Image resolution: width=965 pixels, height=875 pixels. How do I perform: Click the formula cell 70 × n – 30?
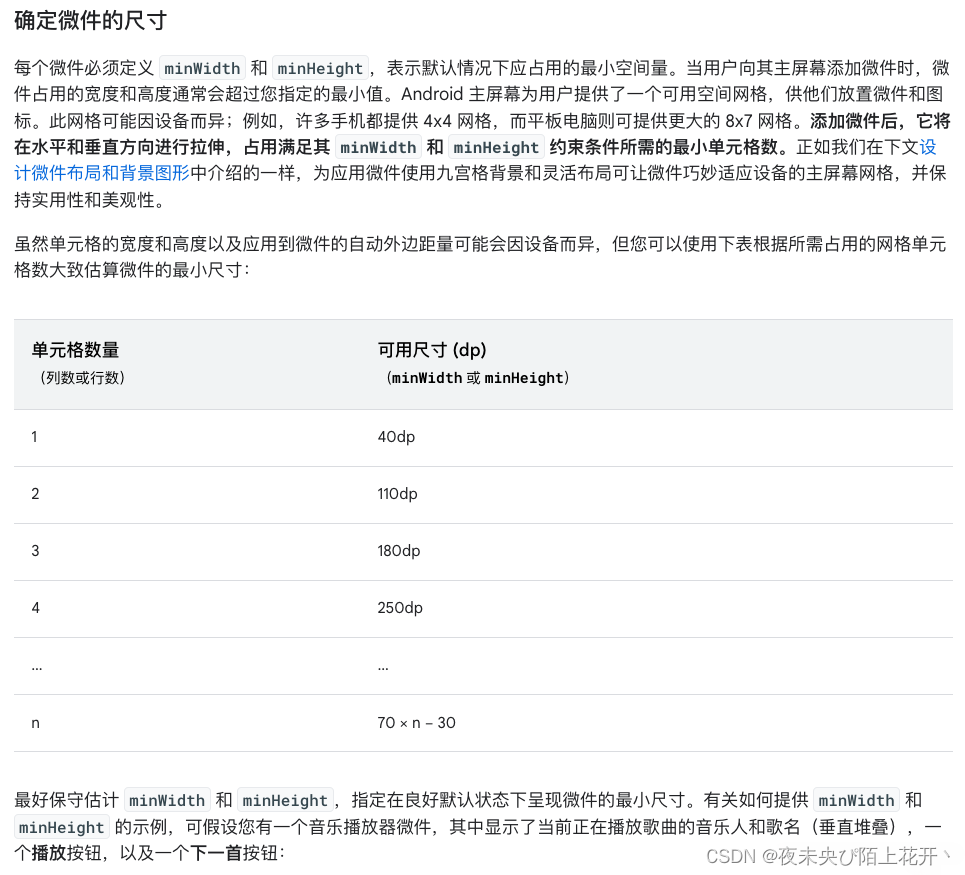click(x=416, y=722)
